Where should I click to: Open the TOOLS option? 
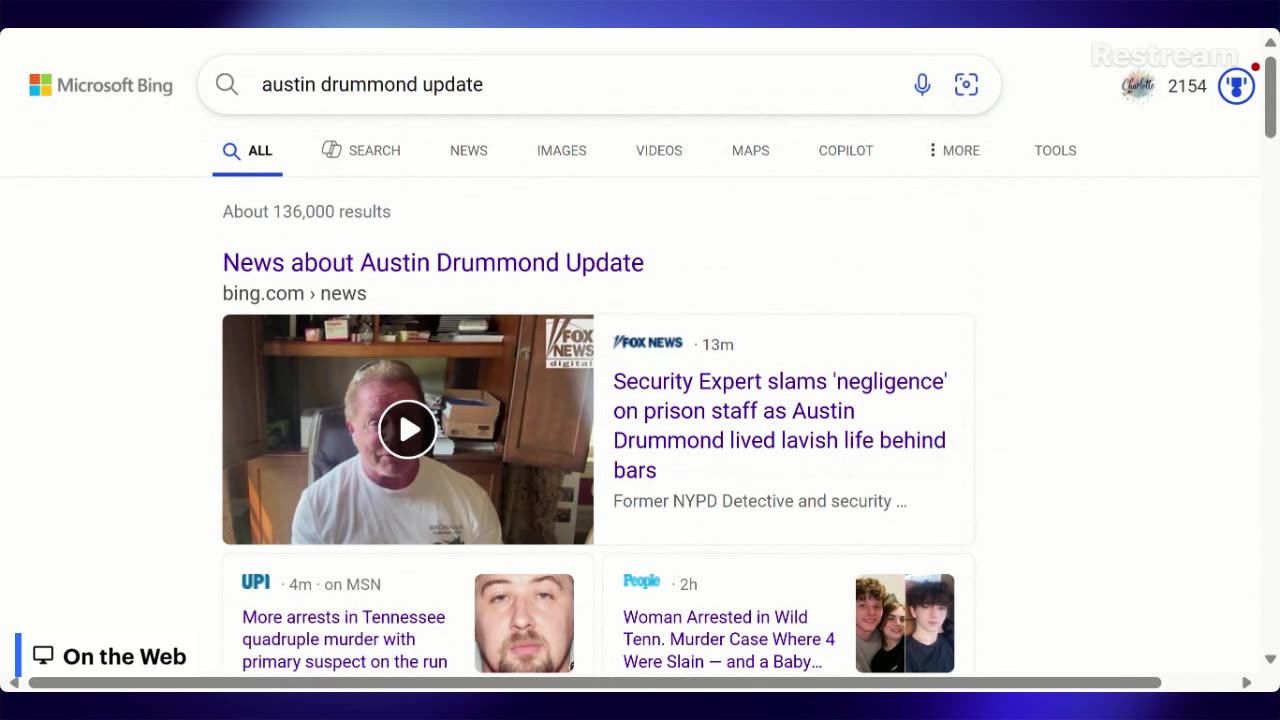tap(1055, 150)
